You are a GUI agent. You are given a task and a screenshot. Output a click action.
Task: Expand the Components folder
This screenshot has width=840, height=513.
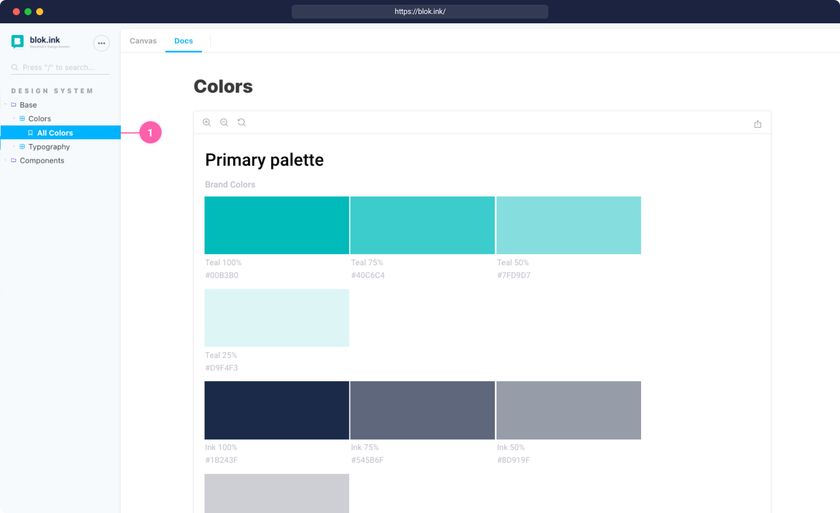[x=5, y=161]
